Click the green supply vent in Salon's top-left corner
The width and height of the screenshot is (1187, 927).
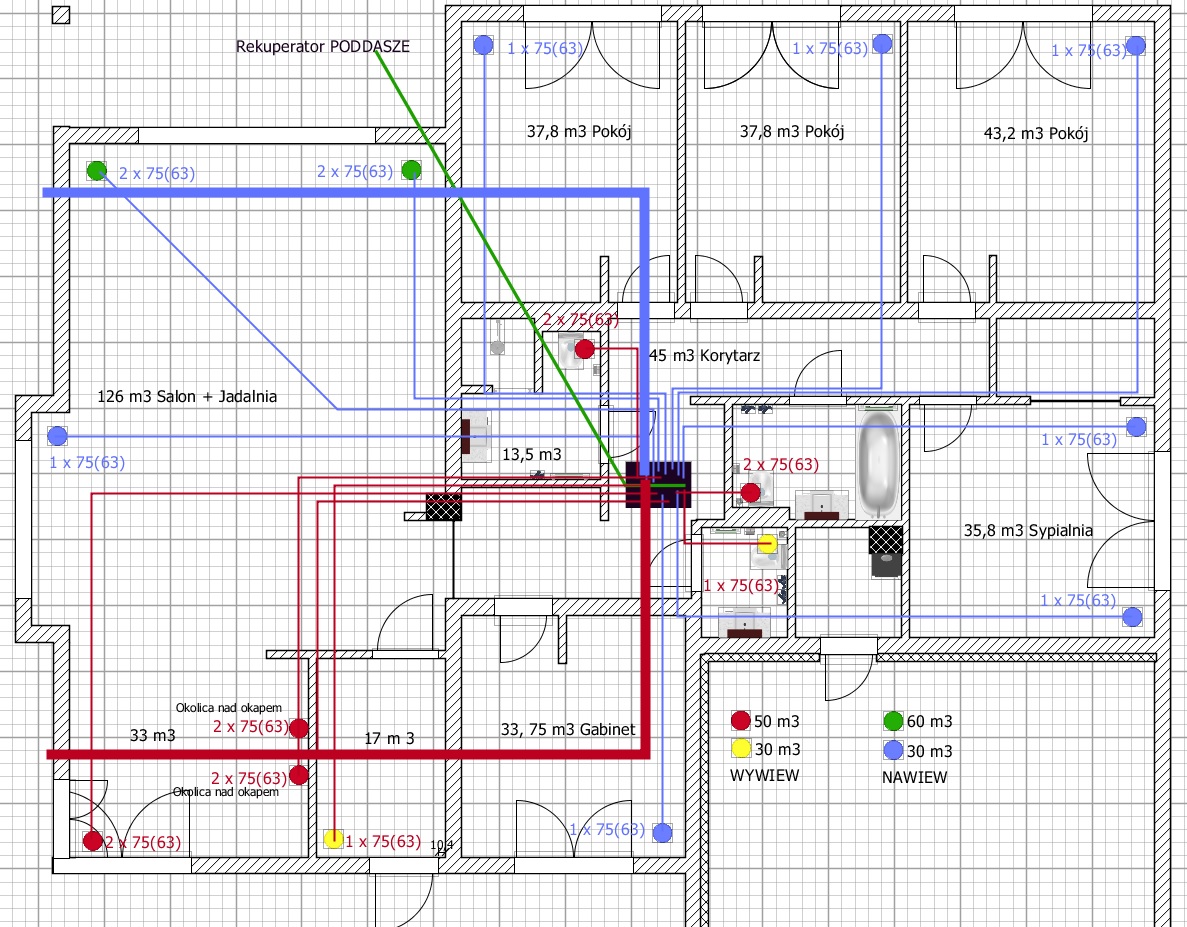tap(96, 171)
